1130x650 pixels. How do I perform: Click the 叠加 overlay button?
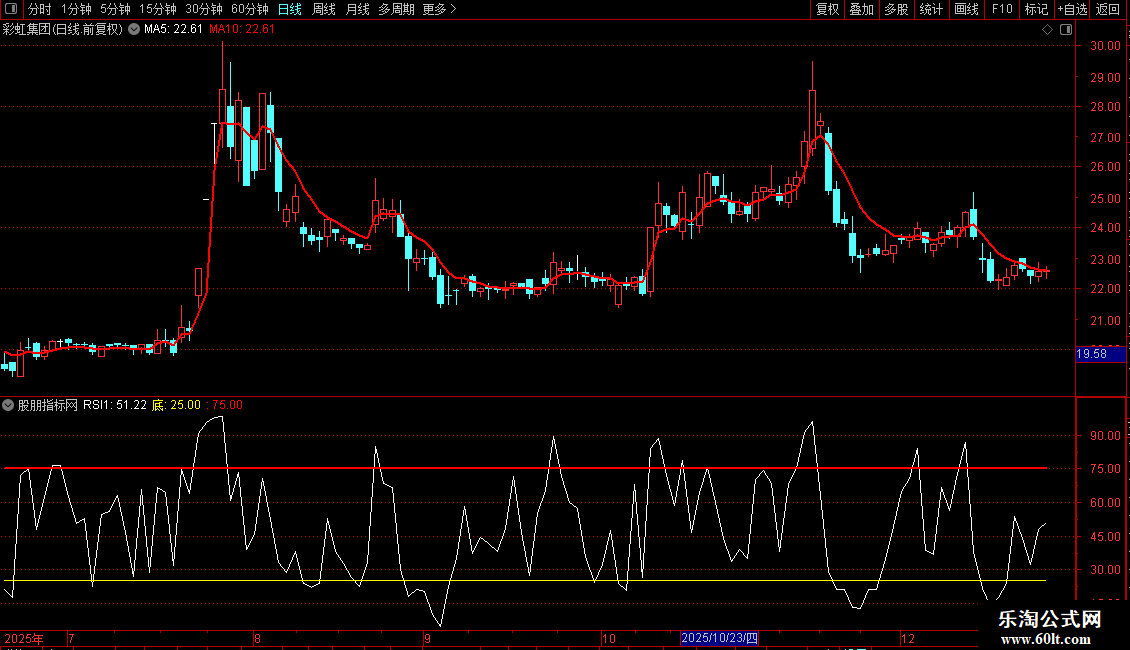(861, 9)
